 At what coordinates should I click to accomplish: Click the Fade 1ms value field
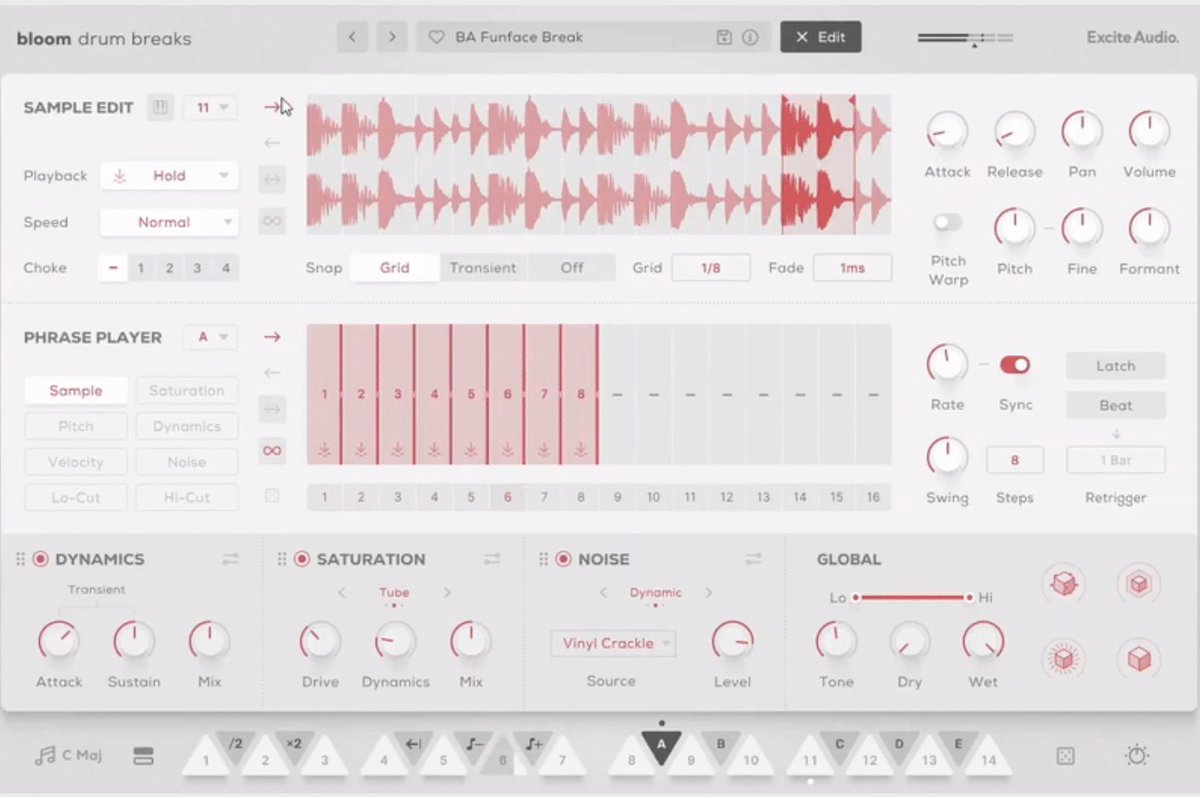pyautogui.click(x=852, y=268)
